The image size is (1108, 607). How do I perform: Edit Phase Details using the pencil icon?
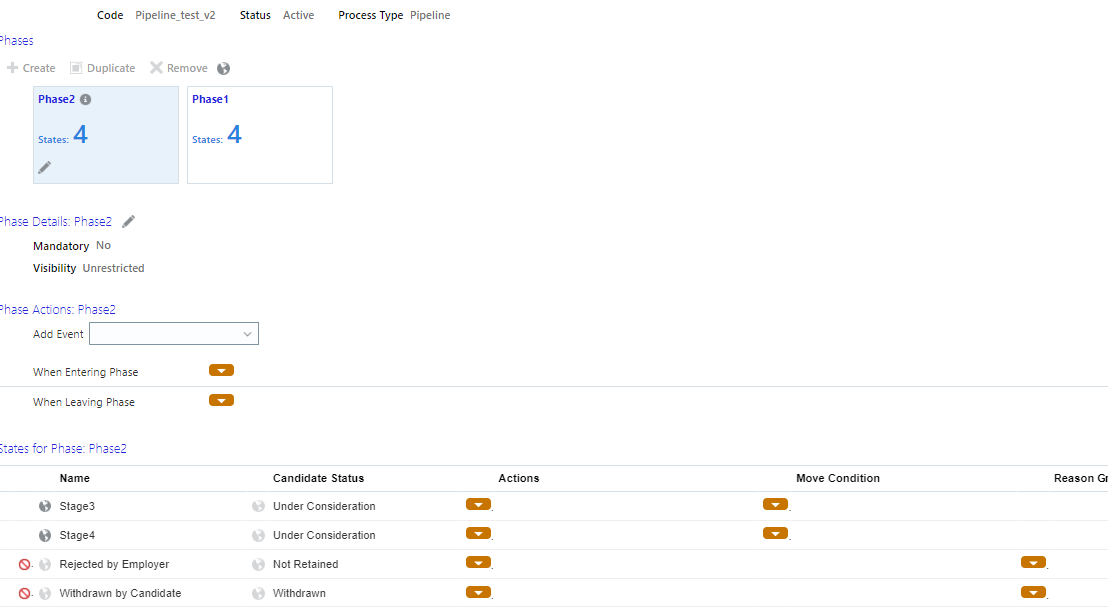pyautogui.click(x=128, y=222)
